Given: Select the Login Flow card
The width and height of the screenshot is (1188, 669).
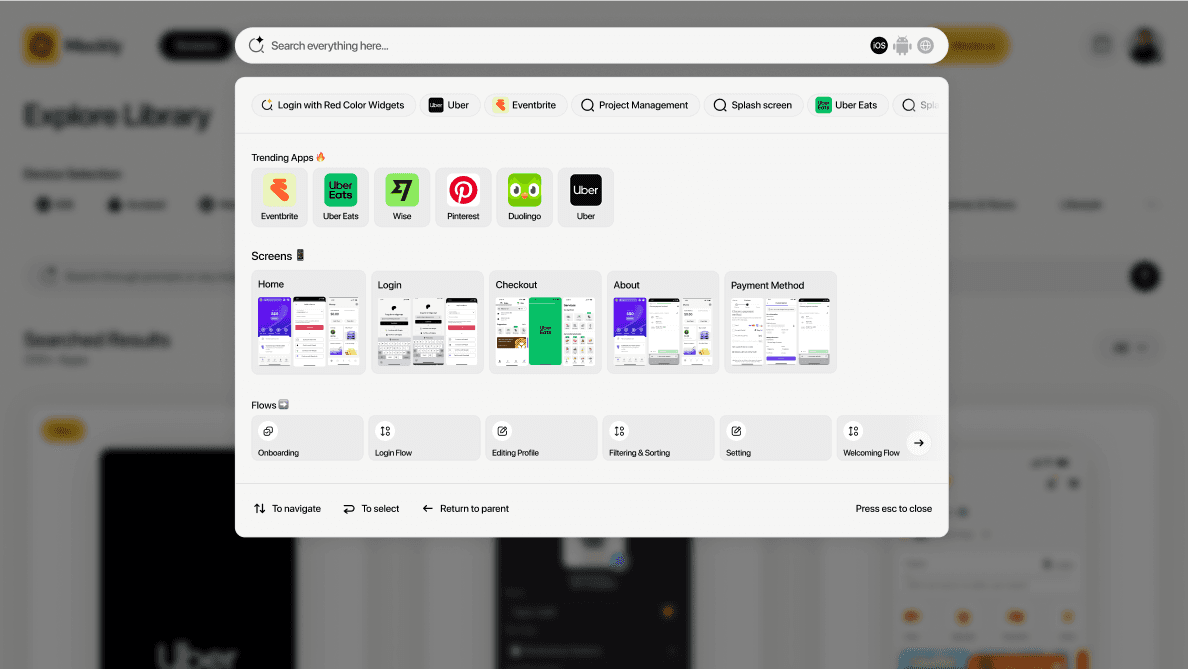Looking at the screenshot, I should coord(424,438).
